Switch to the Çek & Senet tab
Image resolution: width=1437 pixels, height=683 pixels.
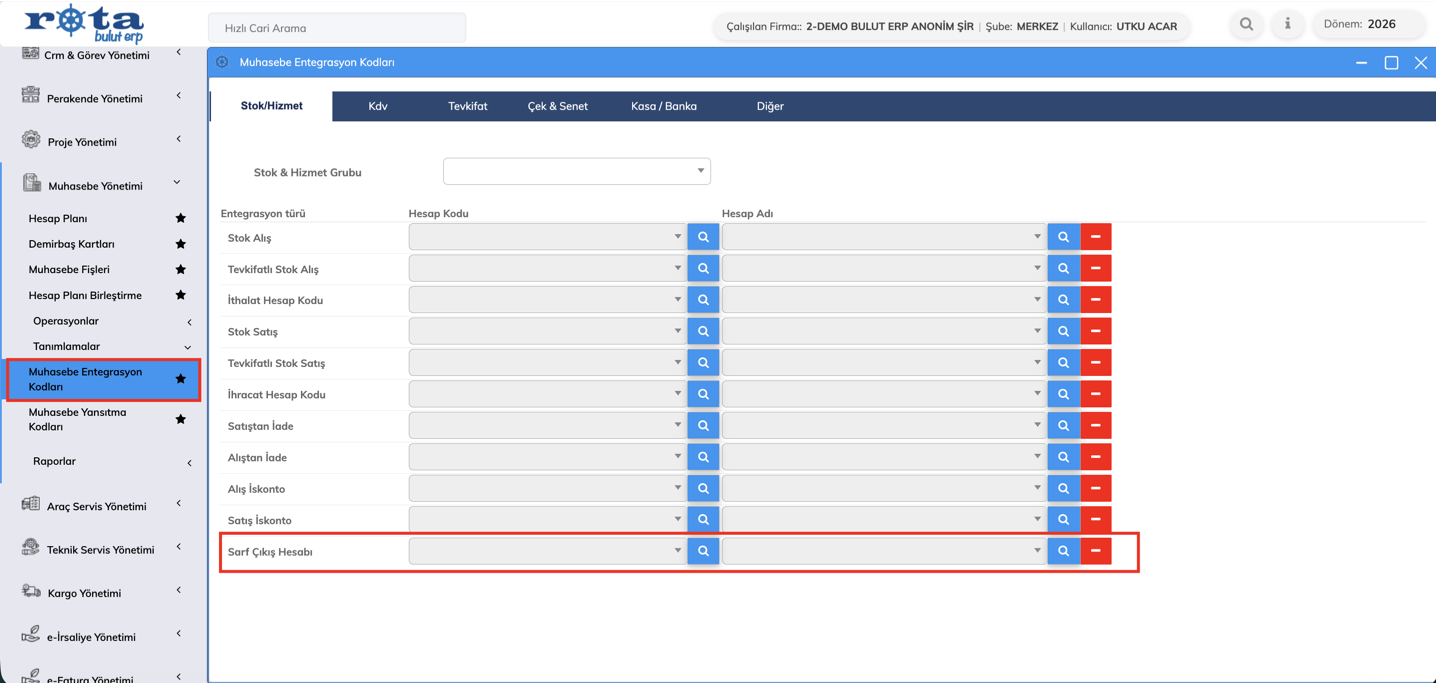(557, 106)
